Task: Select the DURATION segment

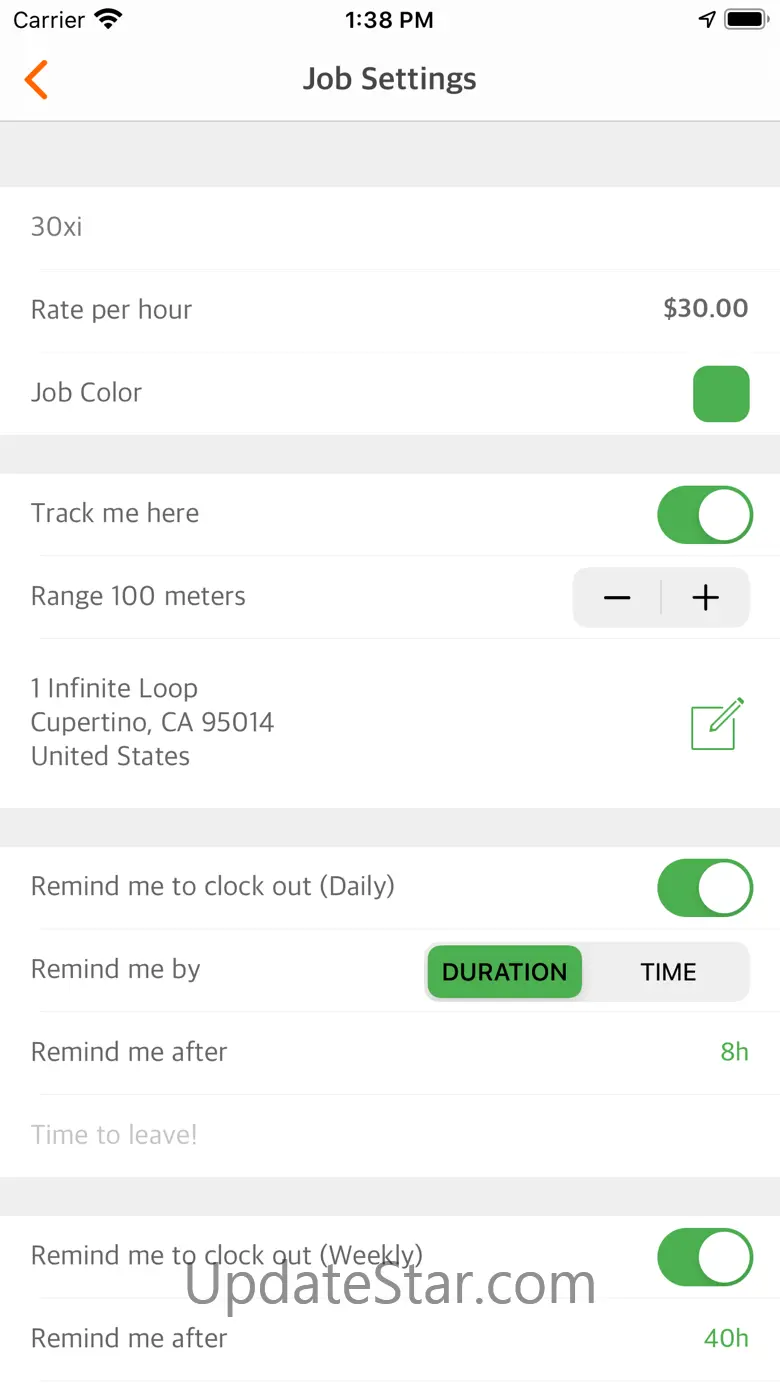Action: [x=504, y=972]
